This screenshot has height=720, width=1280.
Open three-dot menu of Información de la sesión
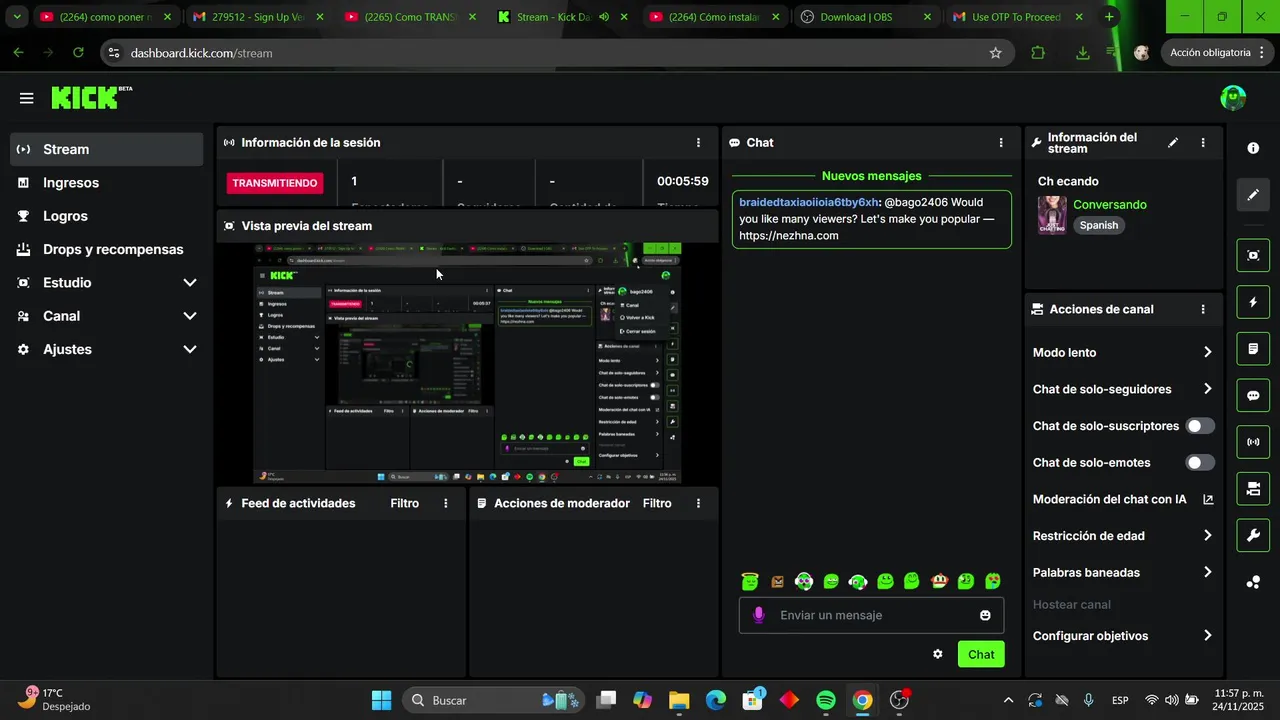click(x=698, y=143)
